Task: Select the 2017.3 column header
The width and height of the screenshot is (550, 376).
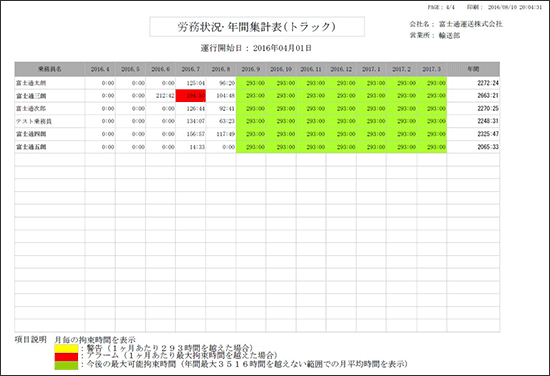Action: click(432, 69)
